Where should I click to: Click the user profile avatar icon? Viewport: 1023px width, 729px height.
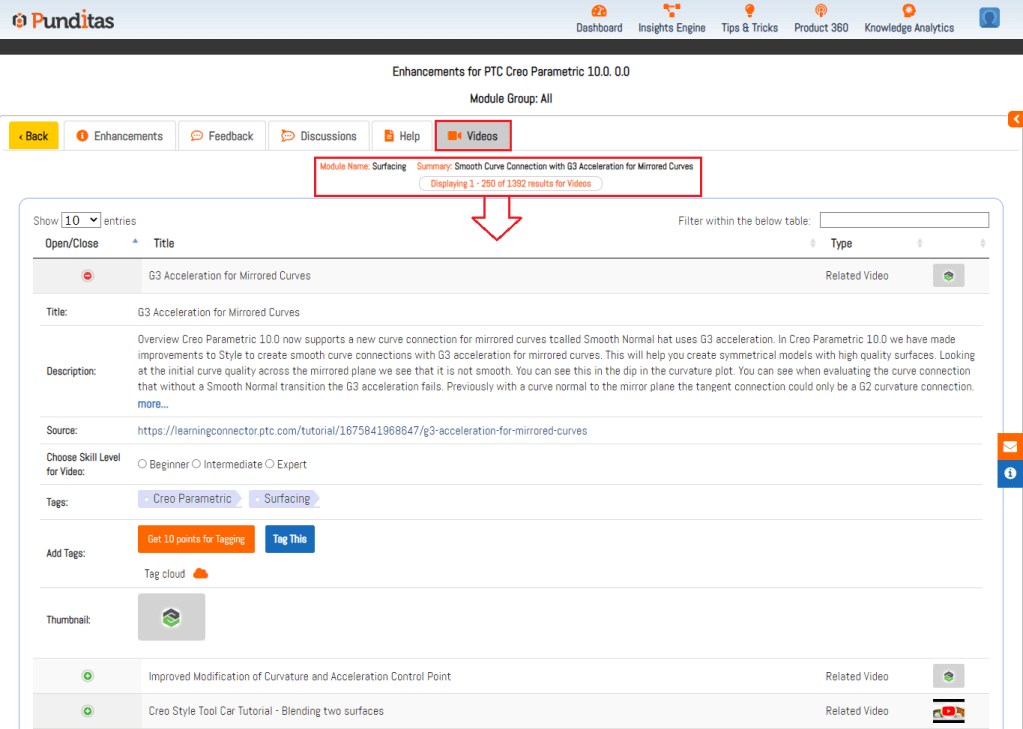(x=989, y=18)
